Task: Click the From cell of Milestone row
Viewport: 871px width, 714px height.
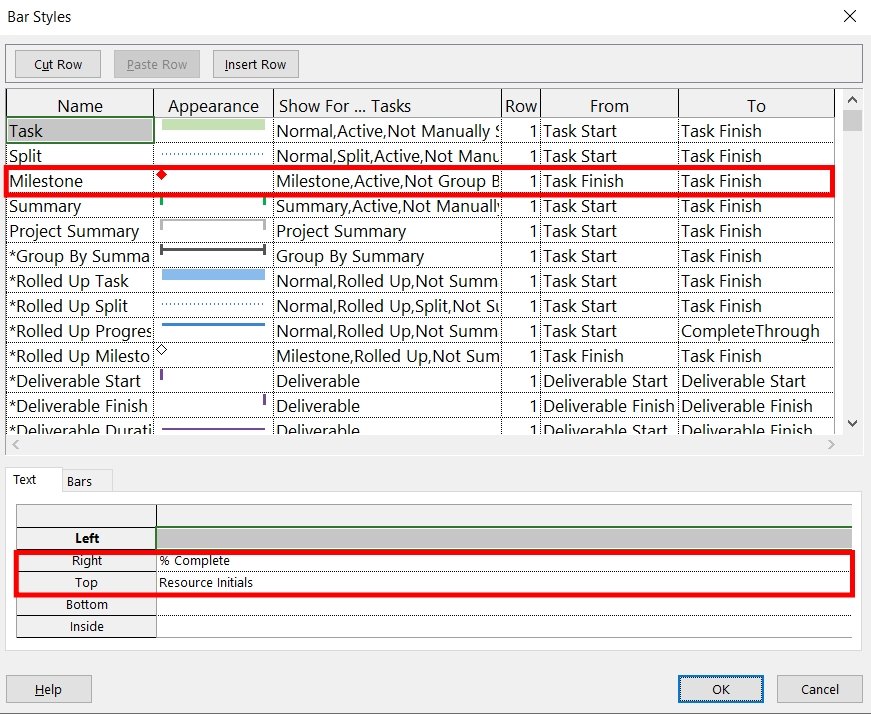Action: (x=609, y=181)
